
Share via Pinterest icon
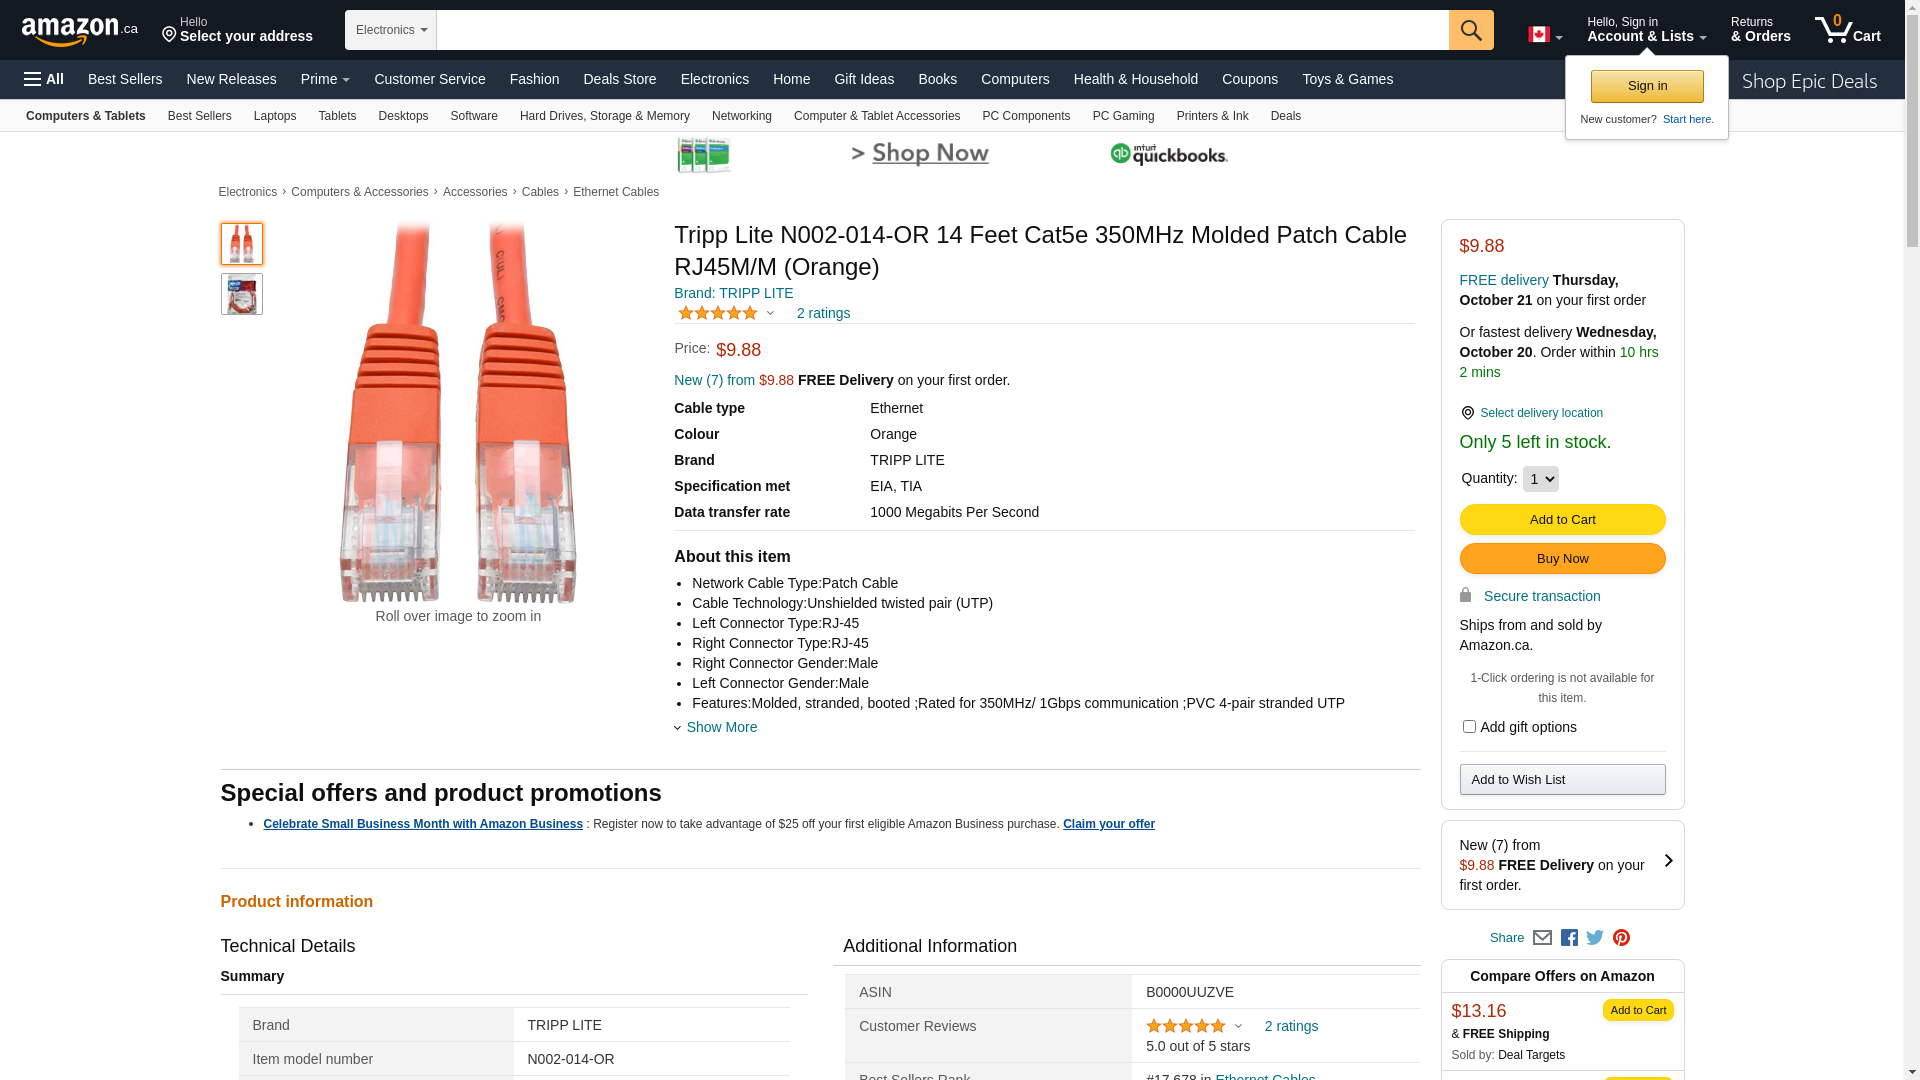click(x=1621, y=938)
